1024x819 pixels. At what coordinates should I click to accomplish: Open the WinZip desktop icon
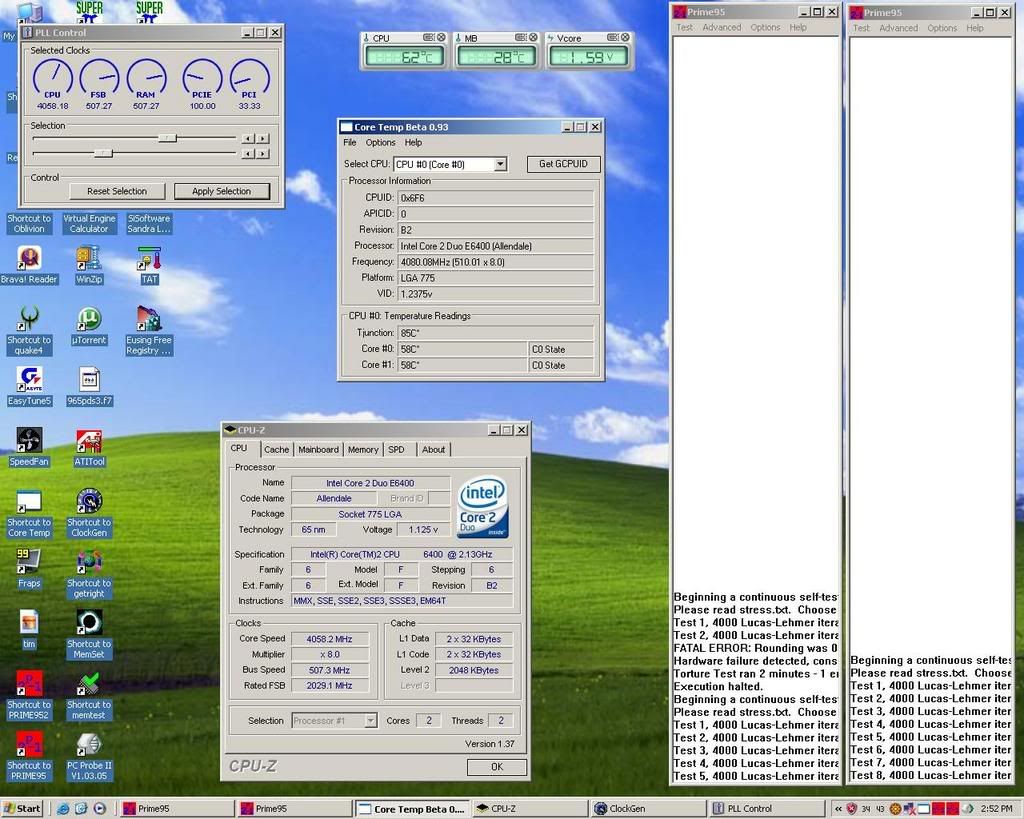coord(89,259)
